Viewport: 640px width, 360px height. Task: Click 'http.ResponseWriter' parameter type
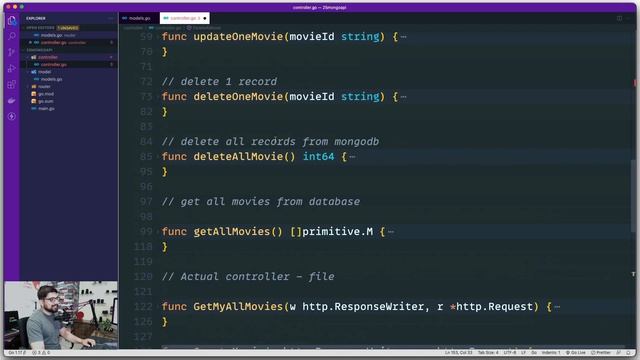(363, 307)
